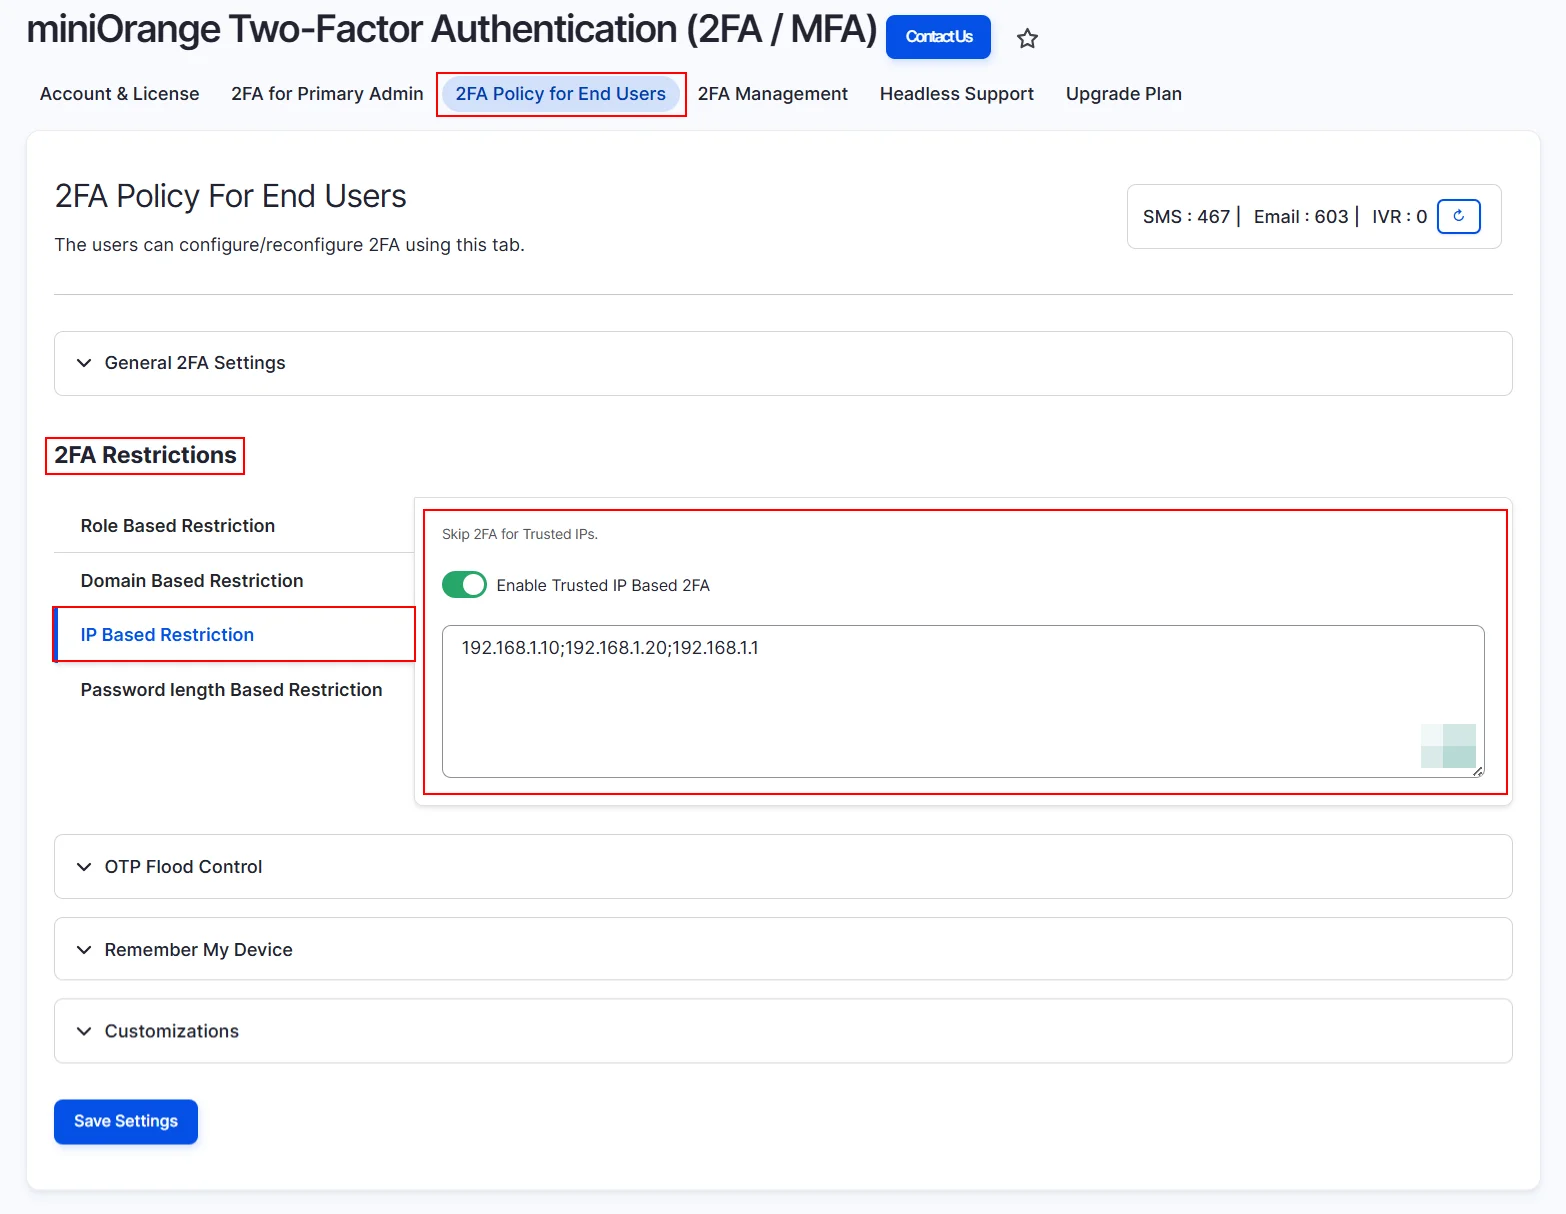Expand the General 2FA Settings section chevron
1566x1214 pixels.
click(84, 363)
